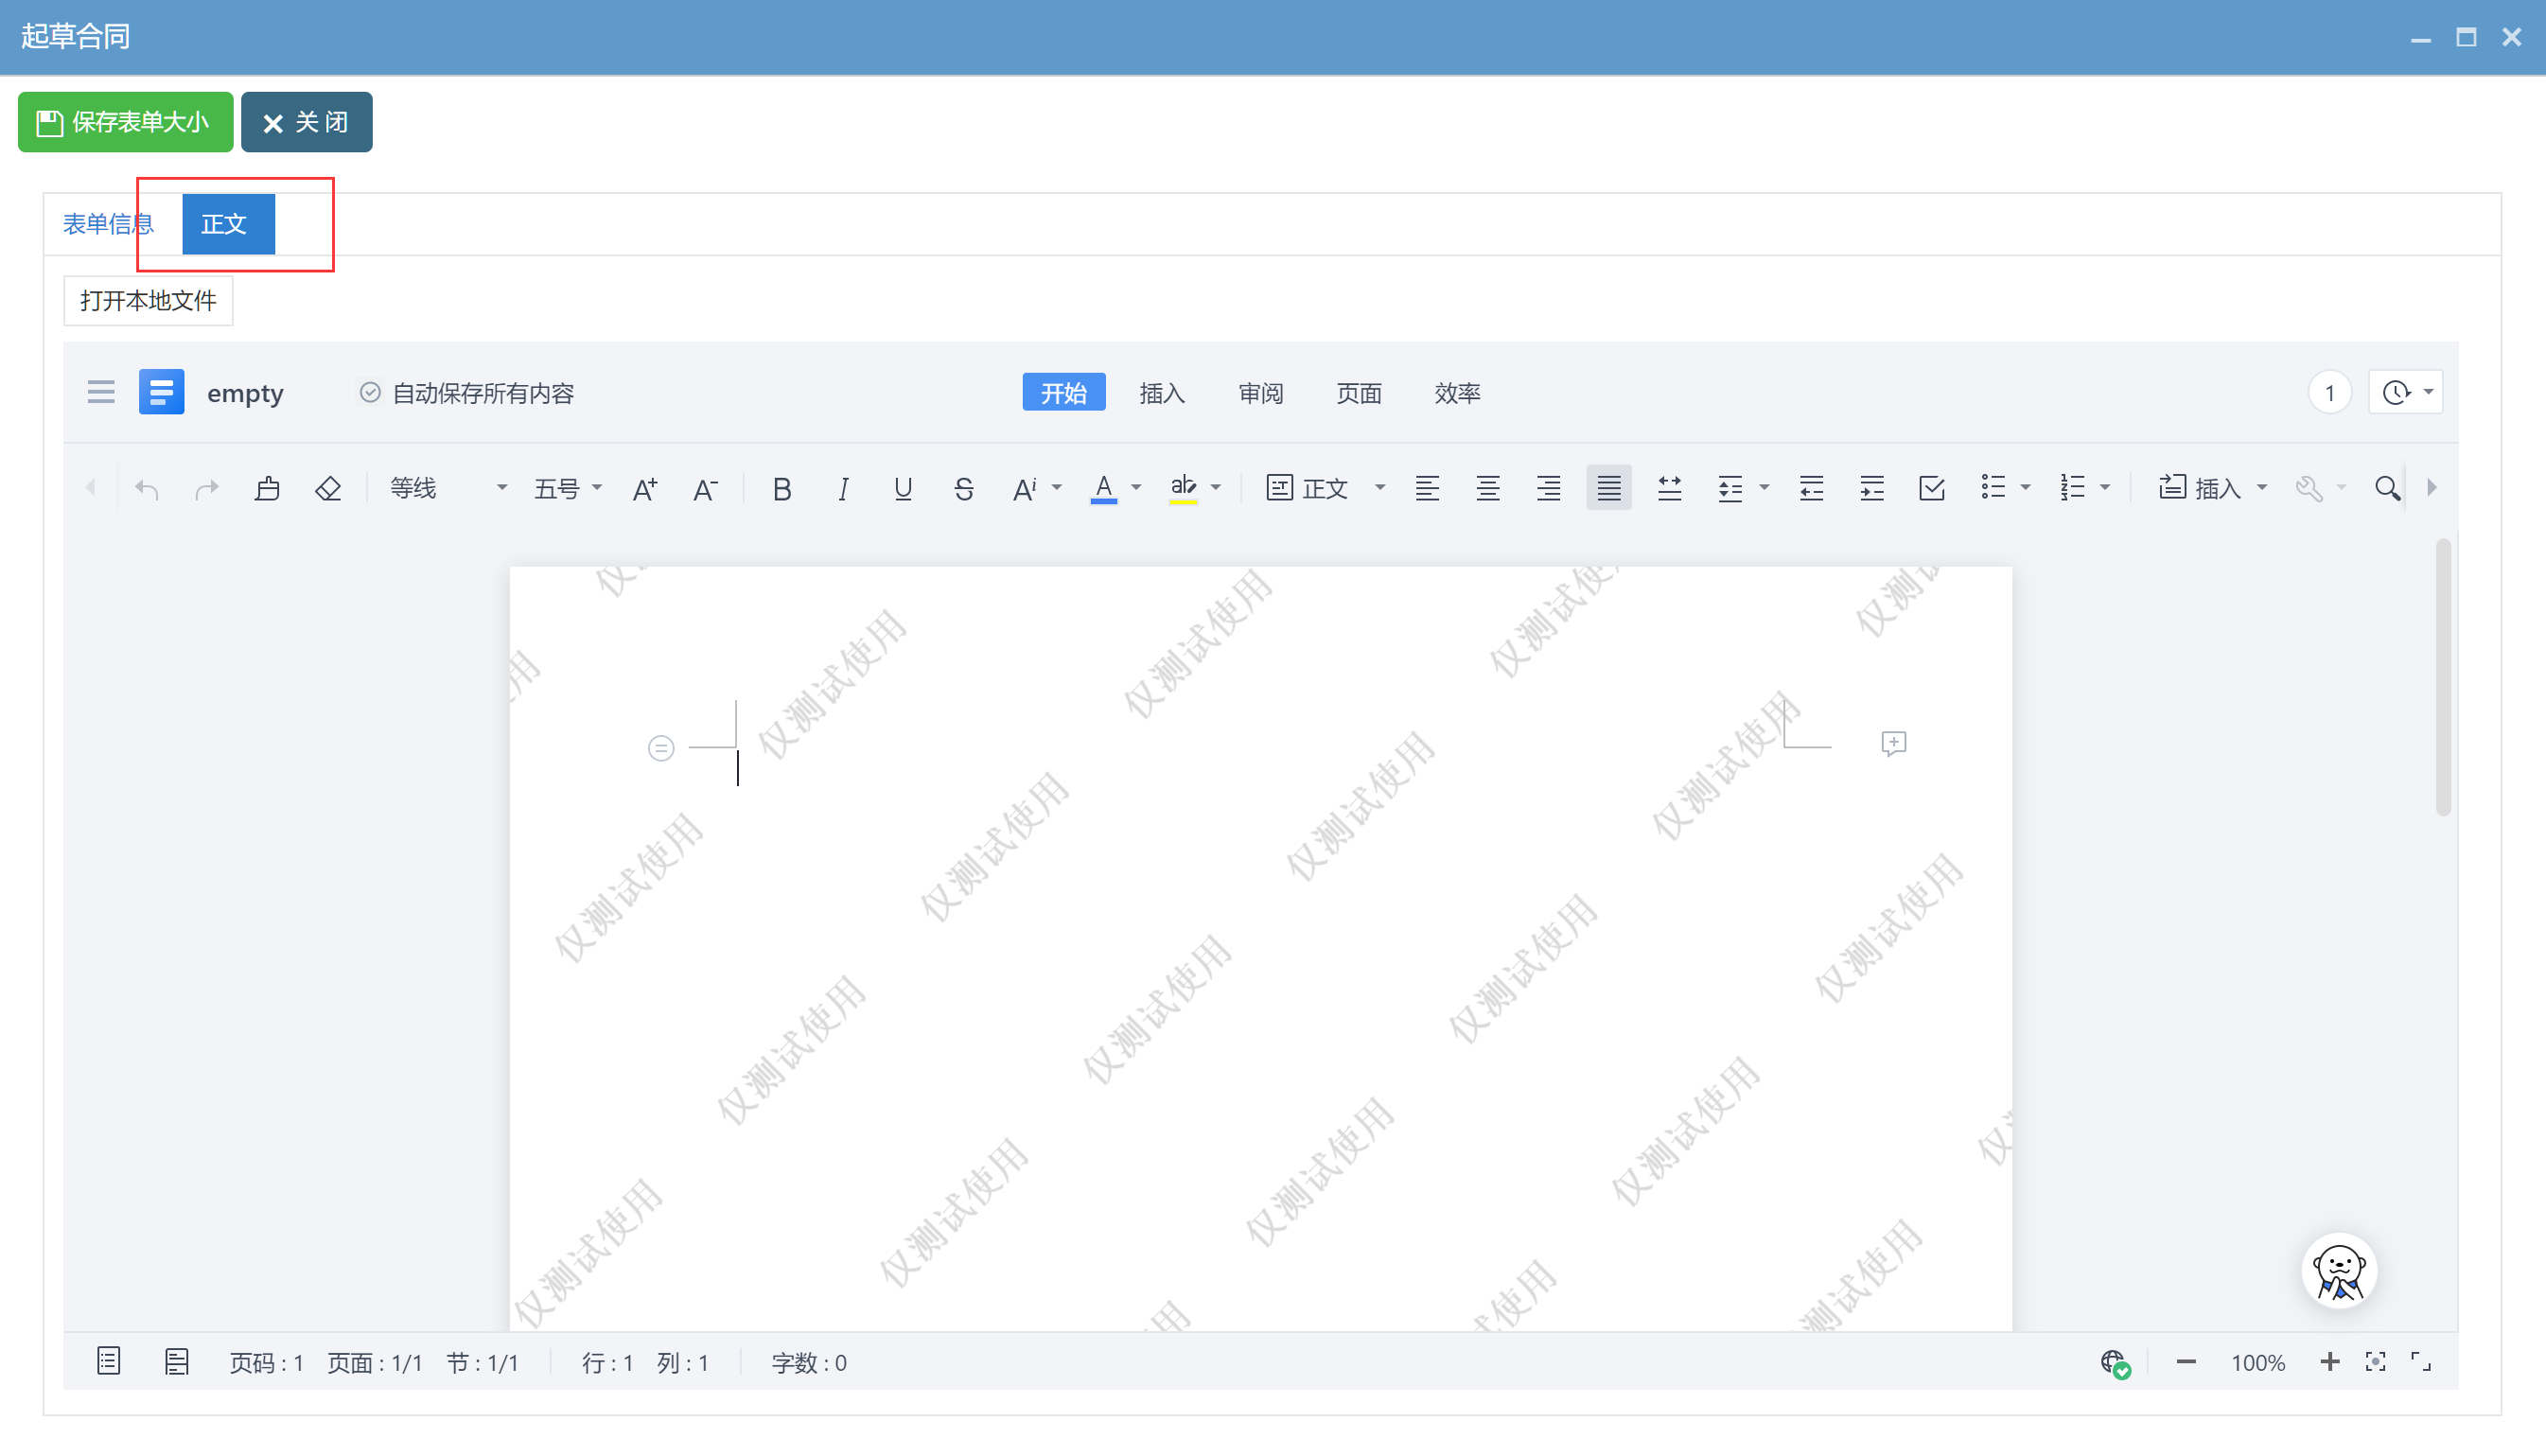2546x1456 pixels.
Task: Fit page with the focus icon
Action: (2376, 1361)
